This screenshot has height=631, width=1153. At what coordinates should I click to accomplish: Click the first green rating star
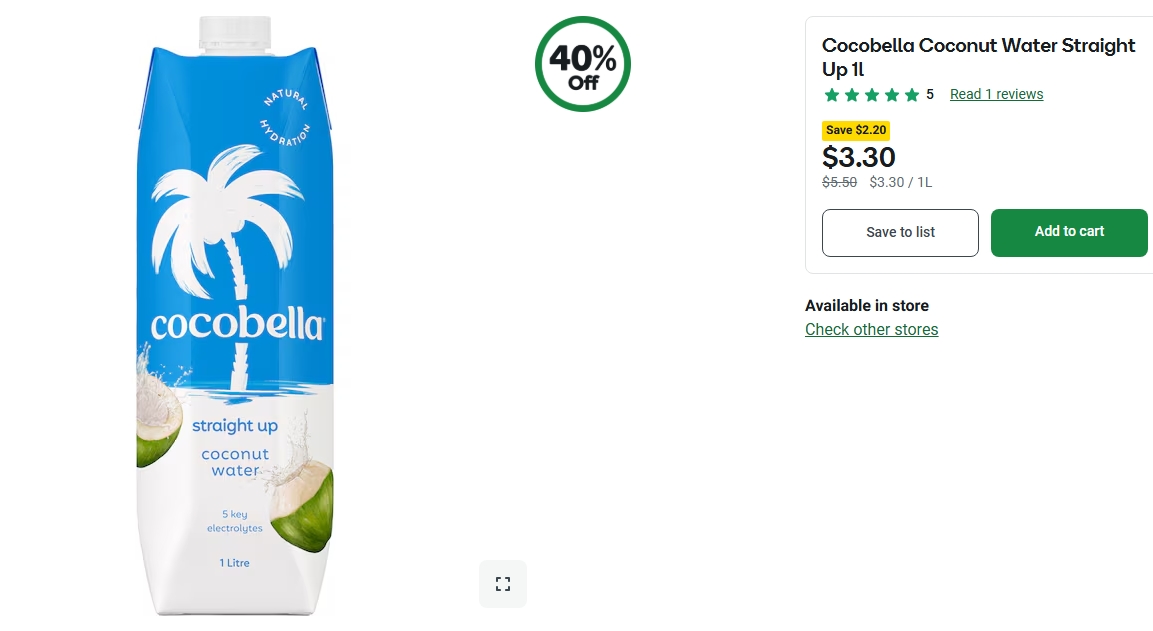[832, 95]
